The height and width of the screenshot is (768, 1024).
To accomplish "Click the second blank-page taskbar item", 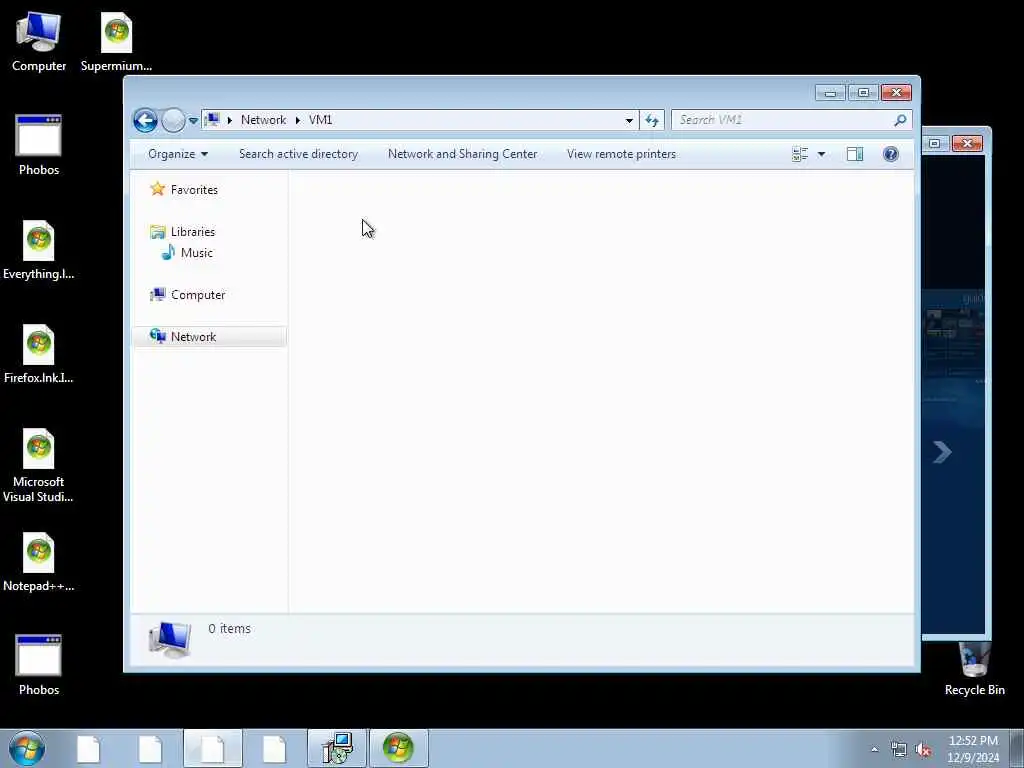I will point(150,748).
